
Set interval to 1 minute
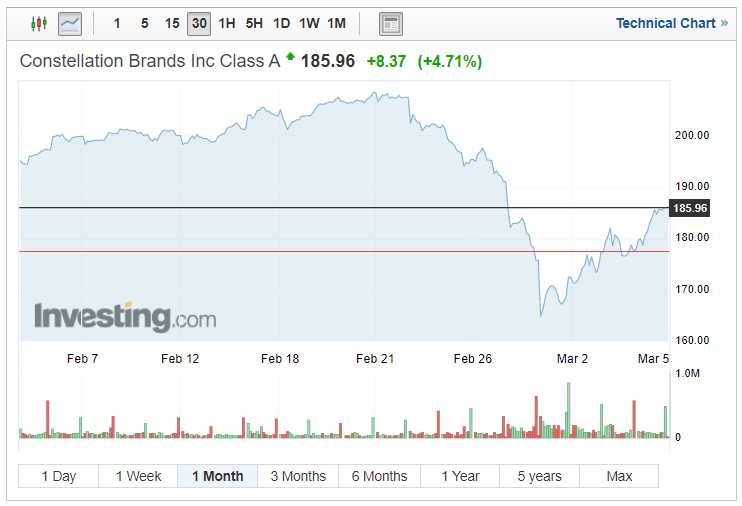coord(117,23)
